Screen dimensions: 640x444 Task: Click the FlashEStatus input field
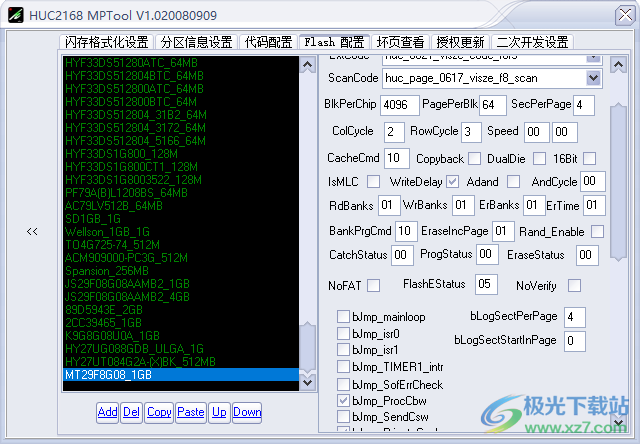tap(486, 284)
